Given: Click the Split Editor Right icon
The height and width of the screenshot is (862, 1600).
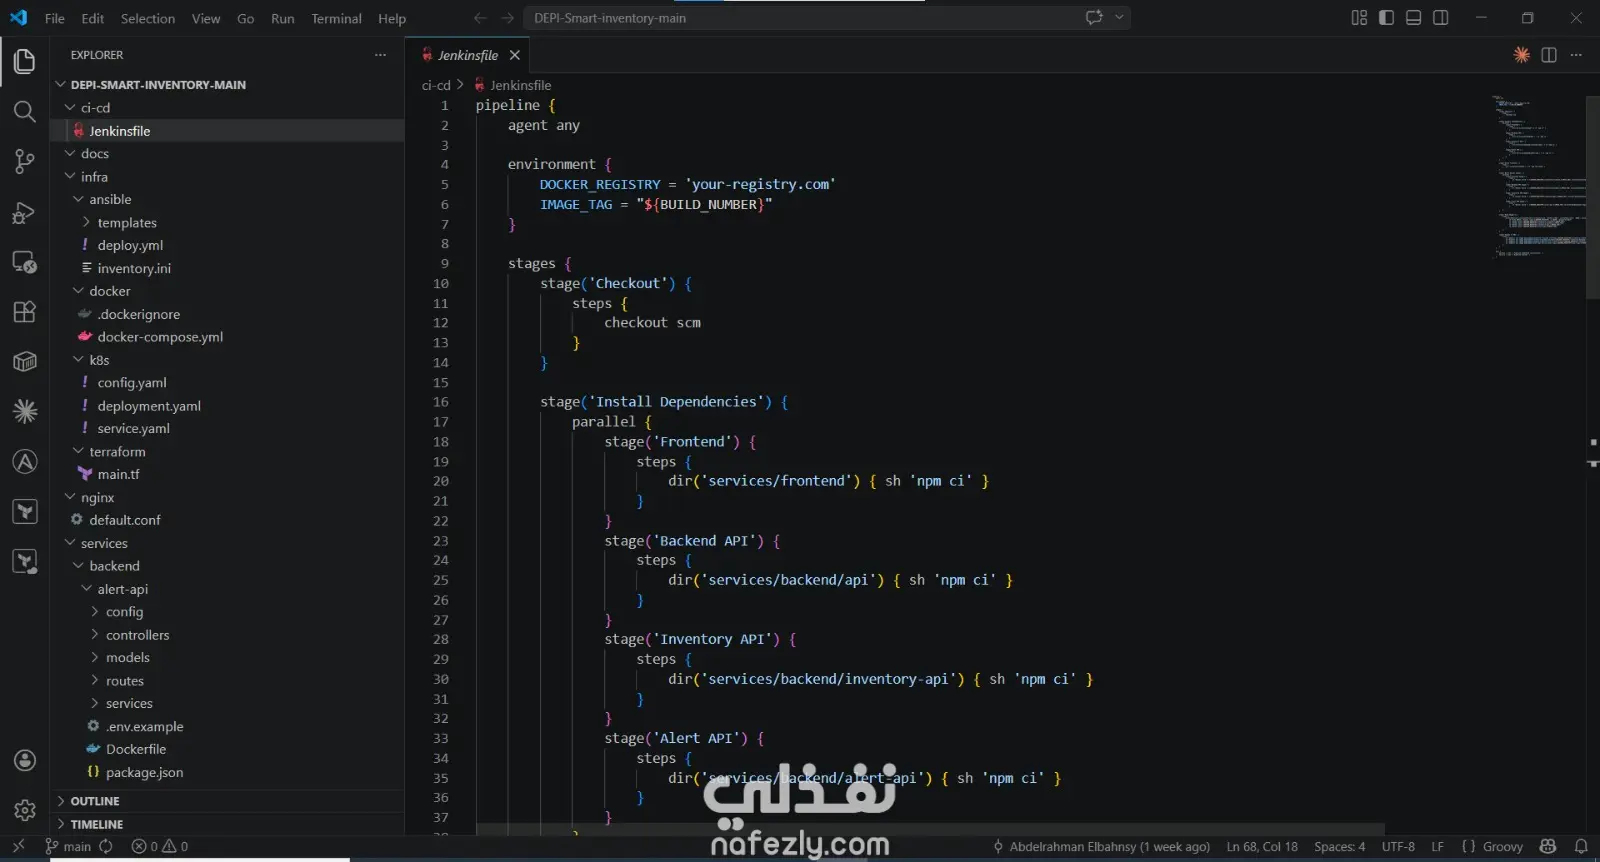Looking at the screenshot, I should (1549, 55).
